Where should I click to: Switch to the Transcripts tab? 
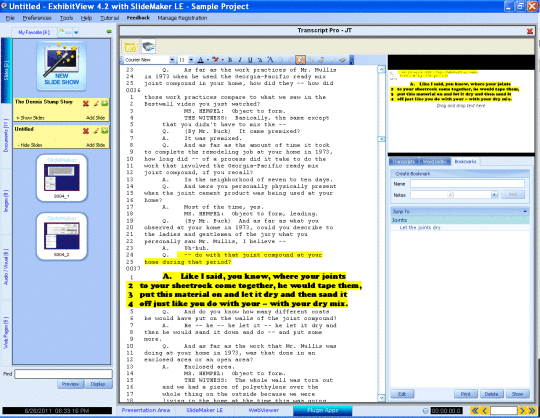pos(404,161)
